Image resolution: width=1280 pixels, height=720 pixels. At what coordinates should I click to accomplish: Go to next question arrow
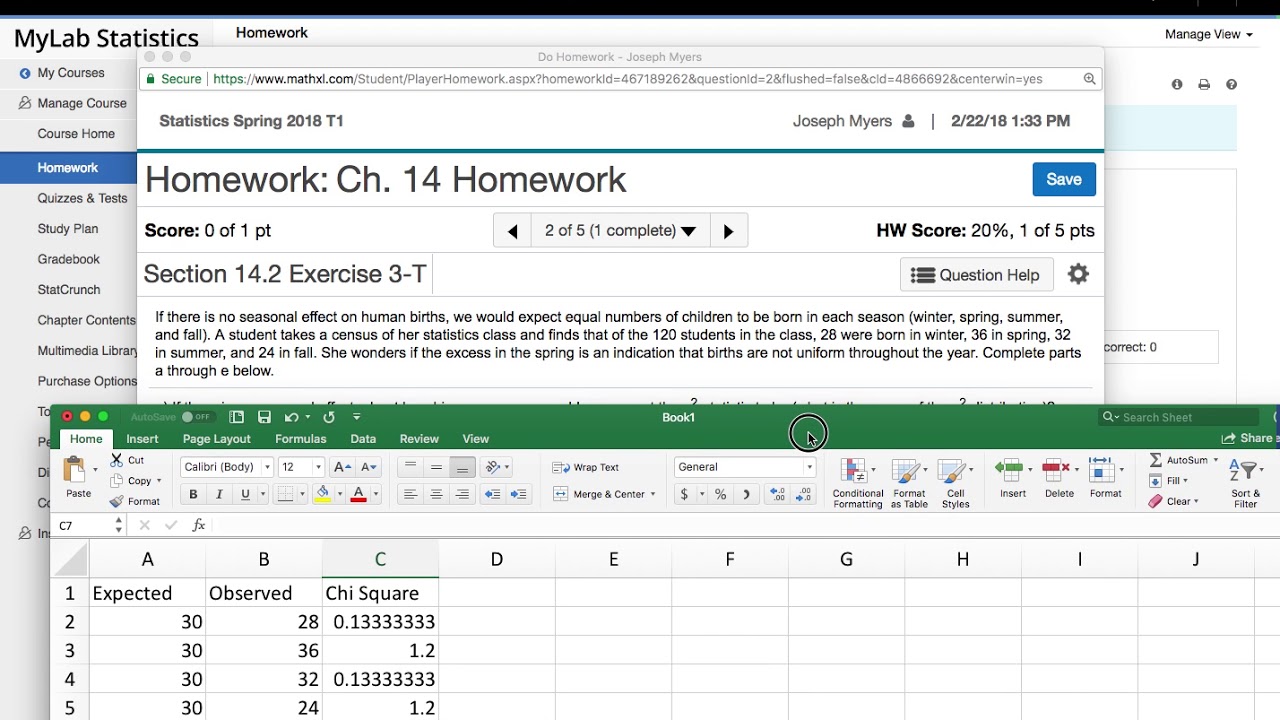[728, 231]
